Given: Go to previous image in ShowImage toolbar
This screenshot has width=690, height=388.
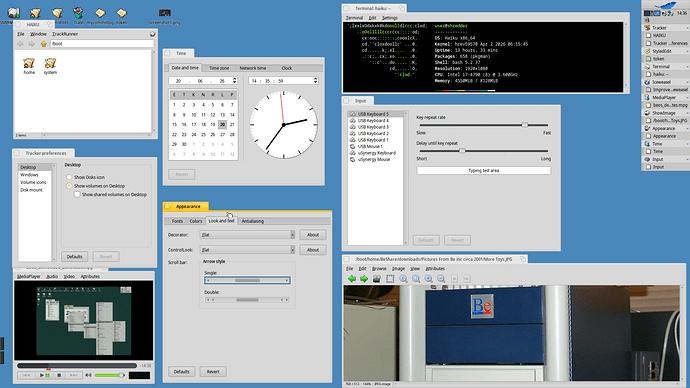Looking at the screenshot, I should [x=352, y=278].
